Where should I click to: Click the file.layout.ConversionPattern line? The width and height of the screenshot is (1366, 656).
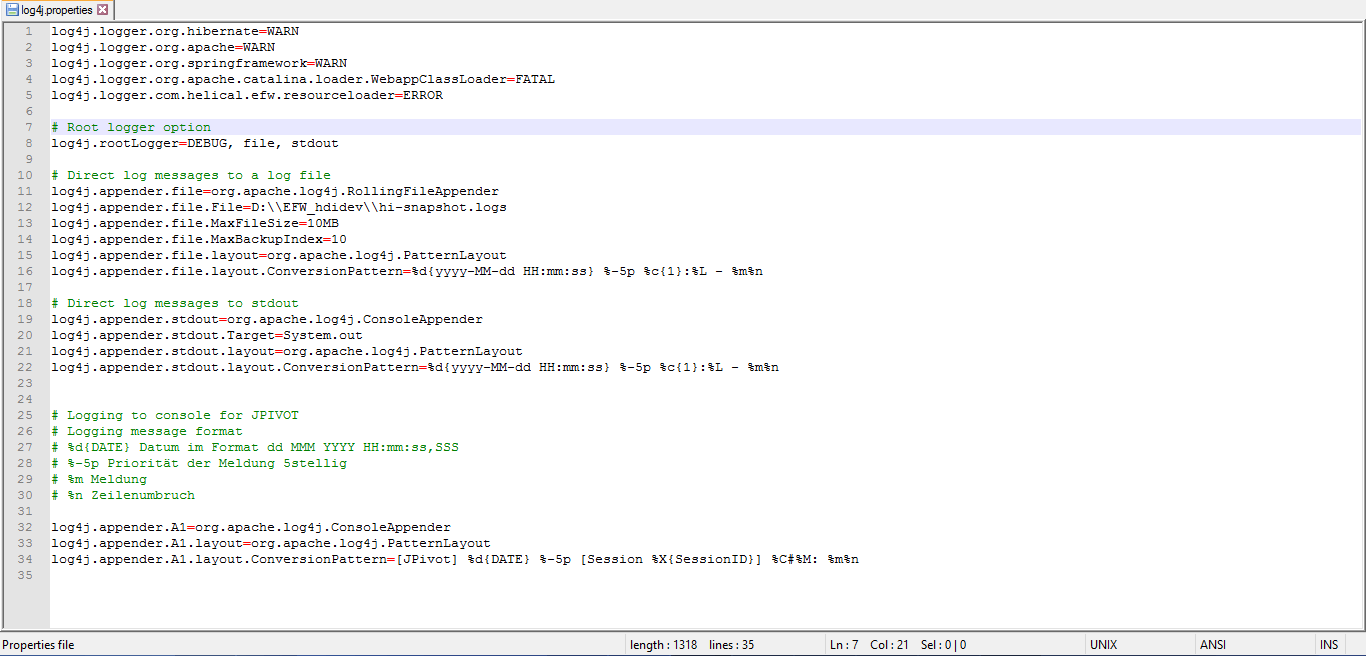(407, 271)
